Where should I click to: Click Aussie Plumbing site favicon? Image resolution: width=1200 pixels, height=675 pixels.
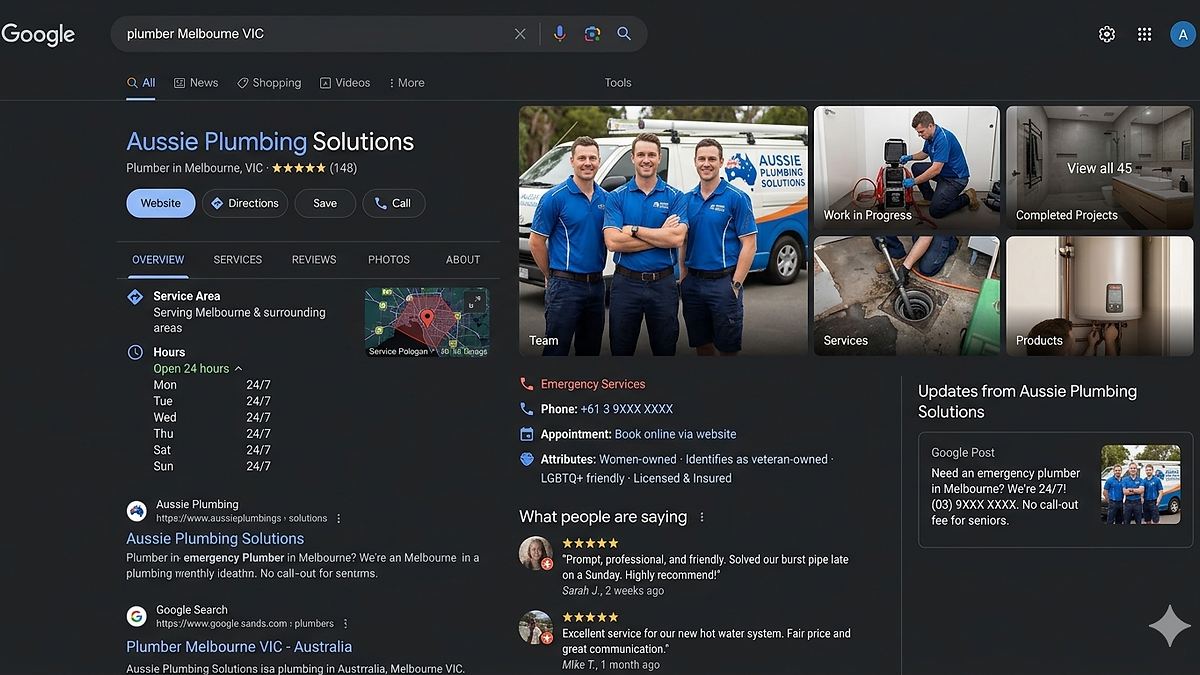click(x=136, y=511)
